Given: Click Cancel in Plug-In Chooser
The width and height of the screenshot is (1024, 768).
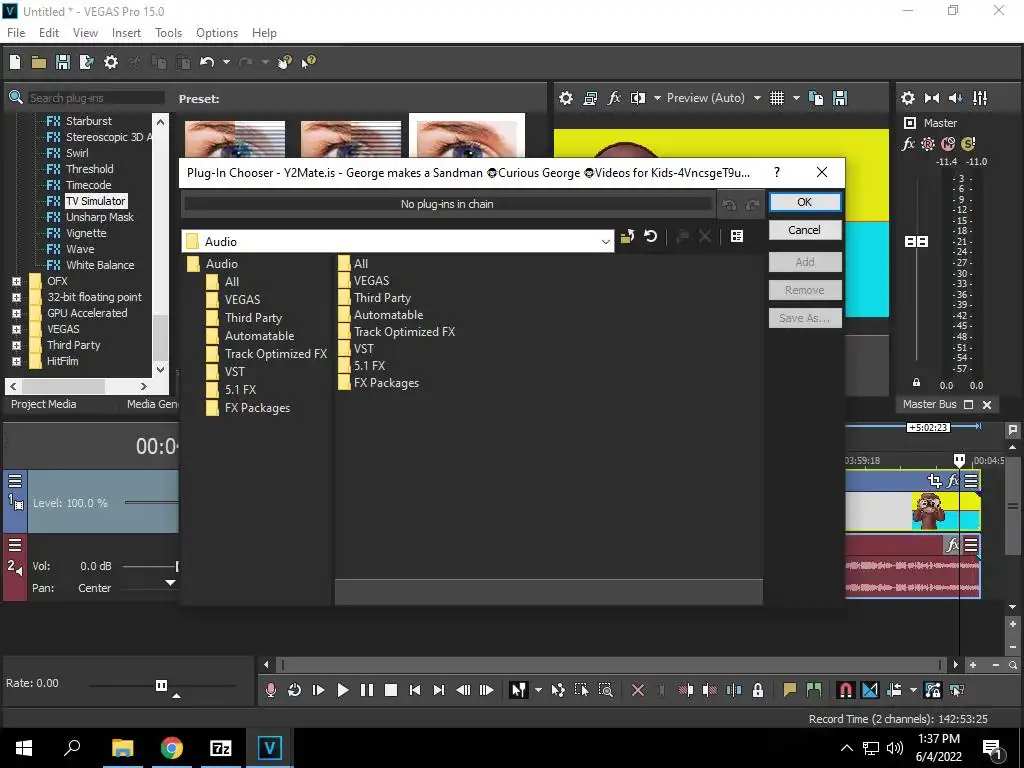Looking at the screenshot, I should point(805,230).
